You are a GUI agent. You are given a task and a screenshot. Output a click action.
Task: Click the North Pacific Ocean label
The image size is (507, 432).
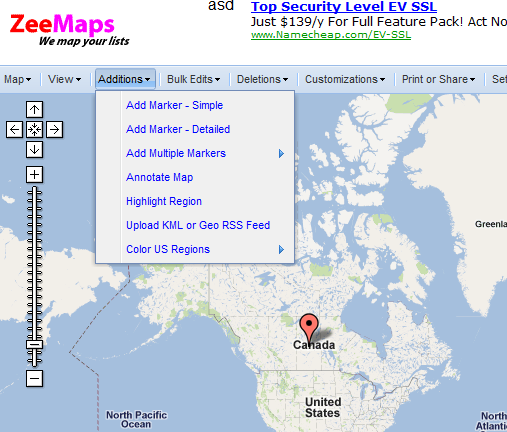click(136, 419)
